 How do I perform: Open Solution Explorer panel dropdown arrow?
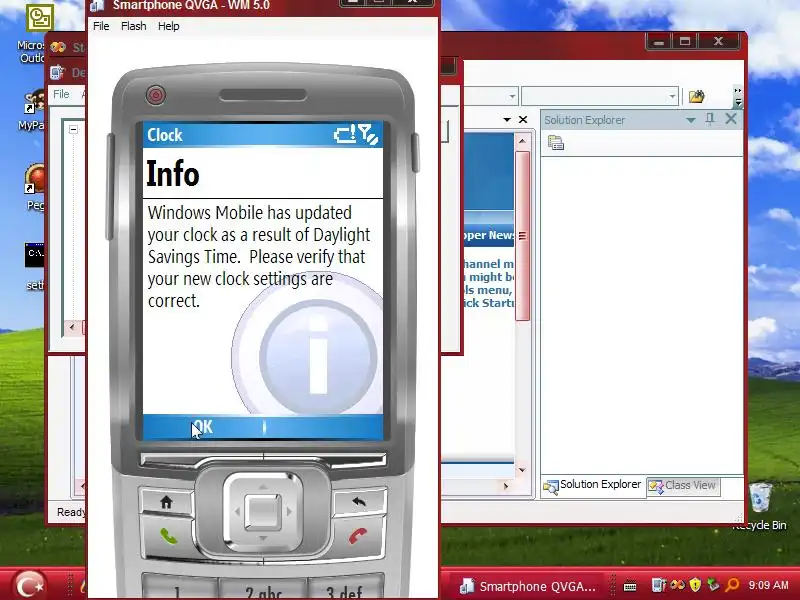690,120
